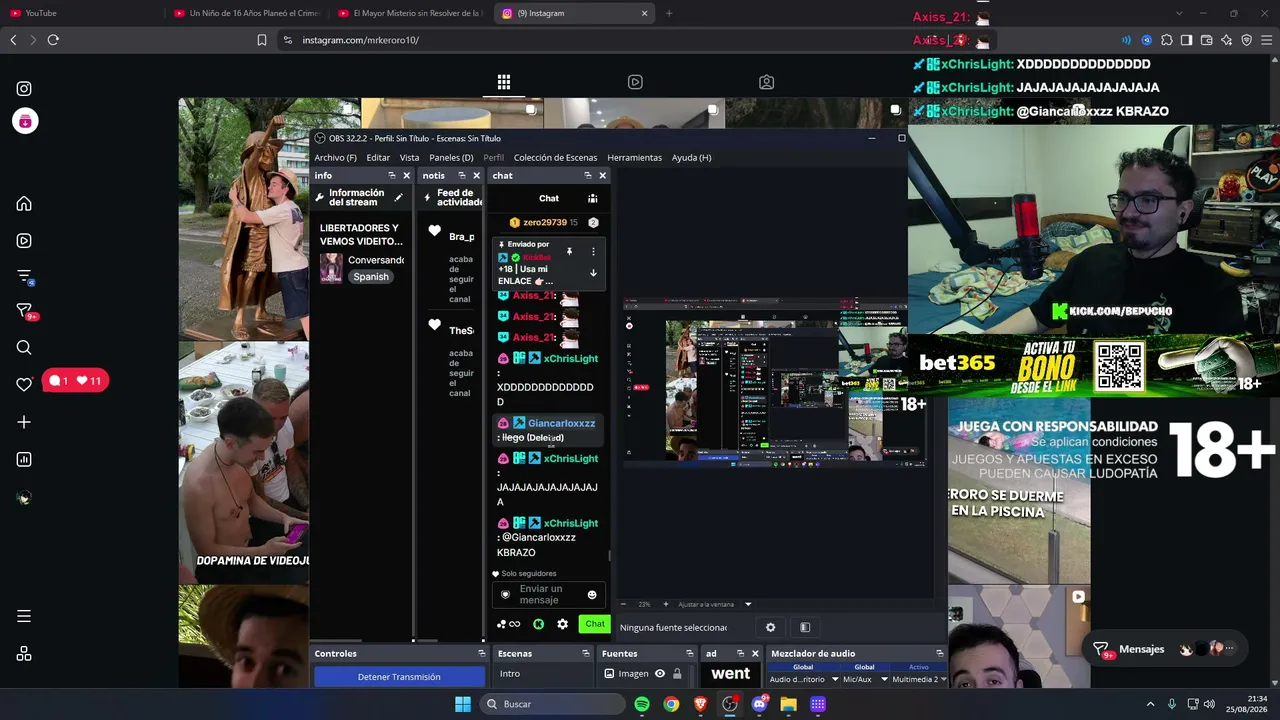Show profile posts grid tab

504,82
